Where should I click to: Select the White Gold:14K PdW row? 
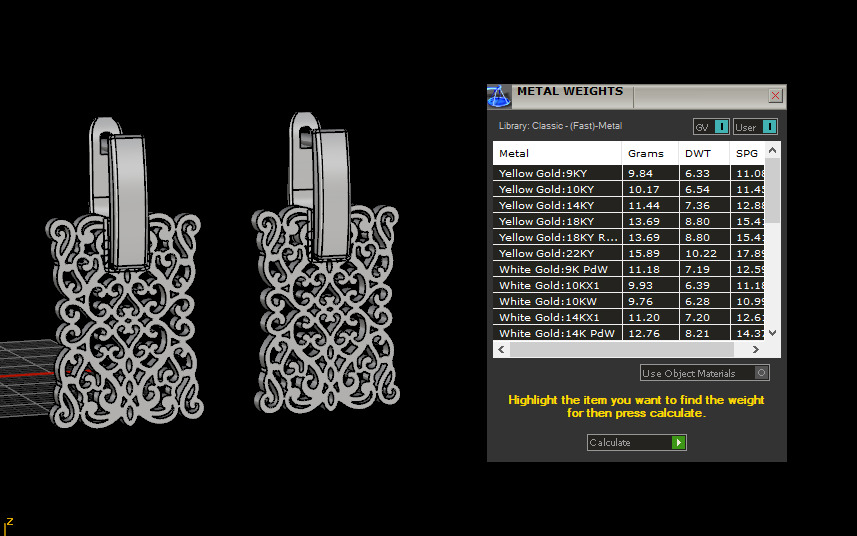point(629,333)
